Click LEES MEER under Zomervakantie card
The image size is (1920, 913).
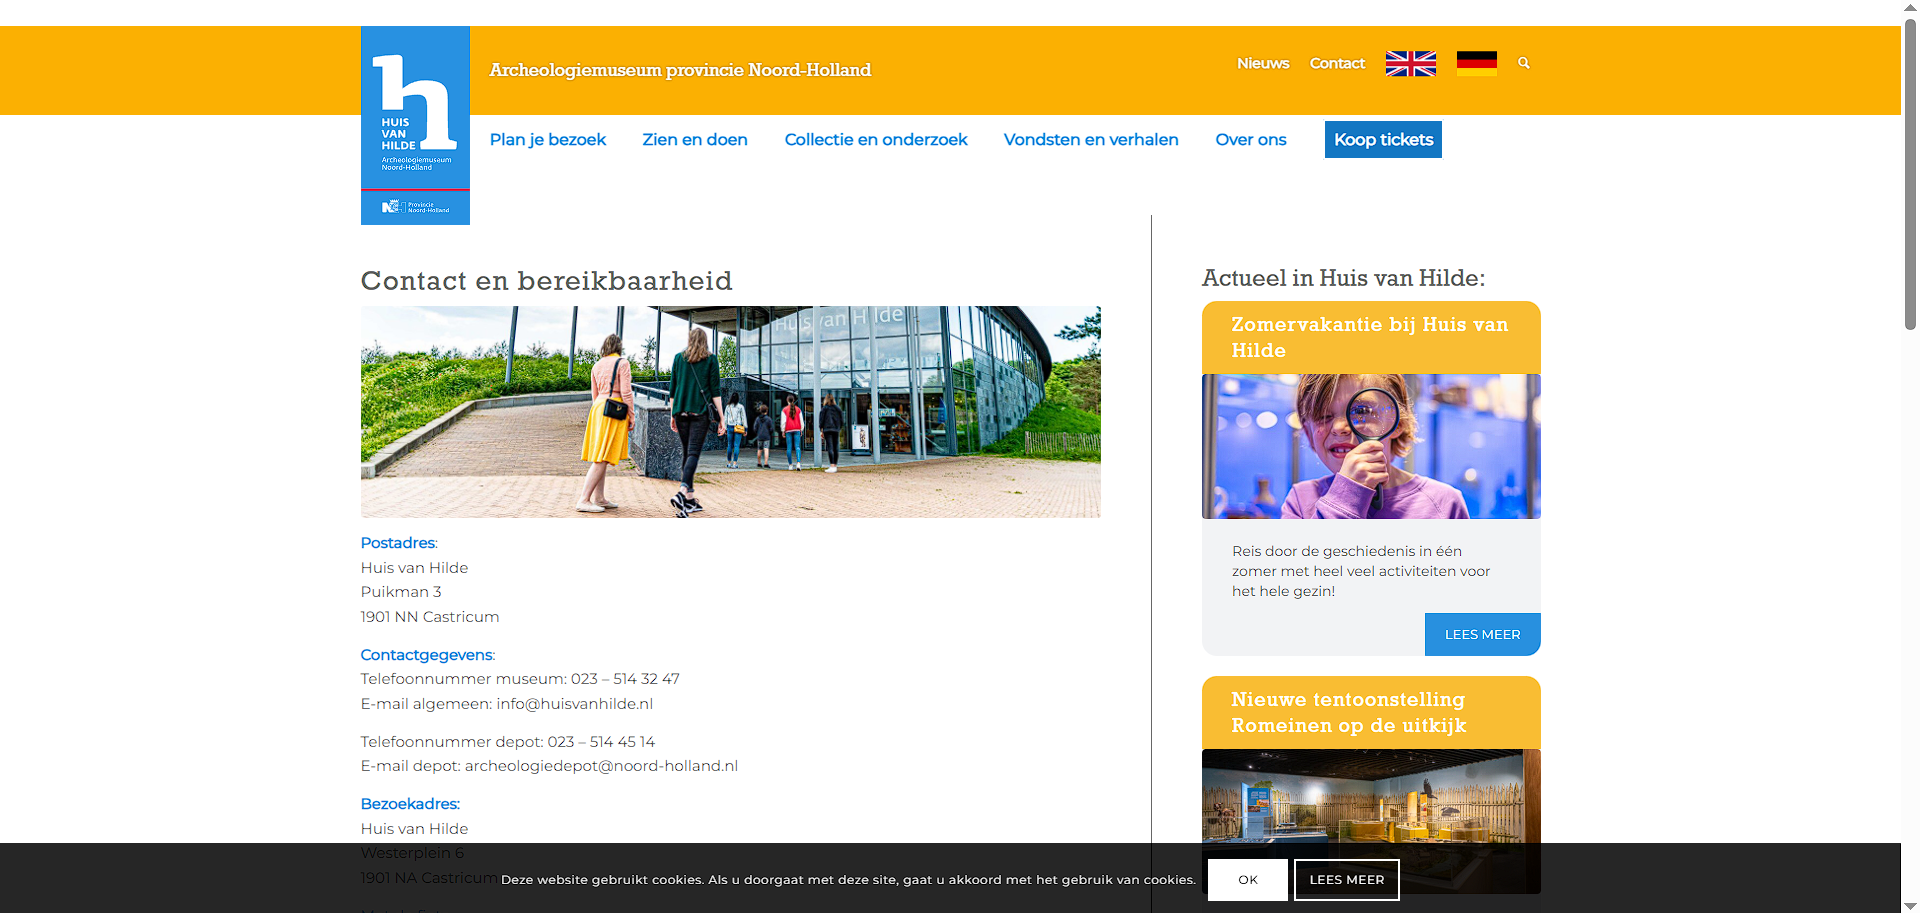click(1482, 635)
